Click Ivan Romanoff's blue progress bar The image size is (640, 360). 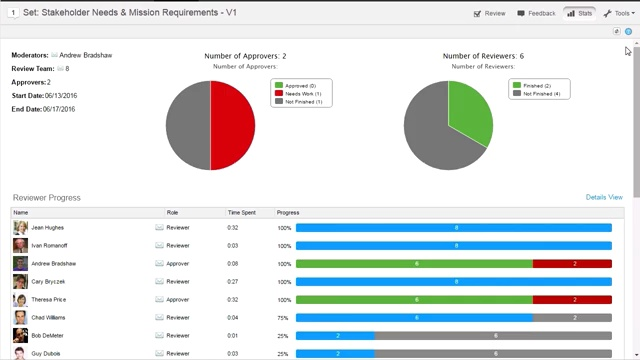coord(454,246)
